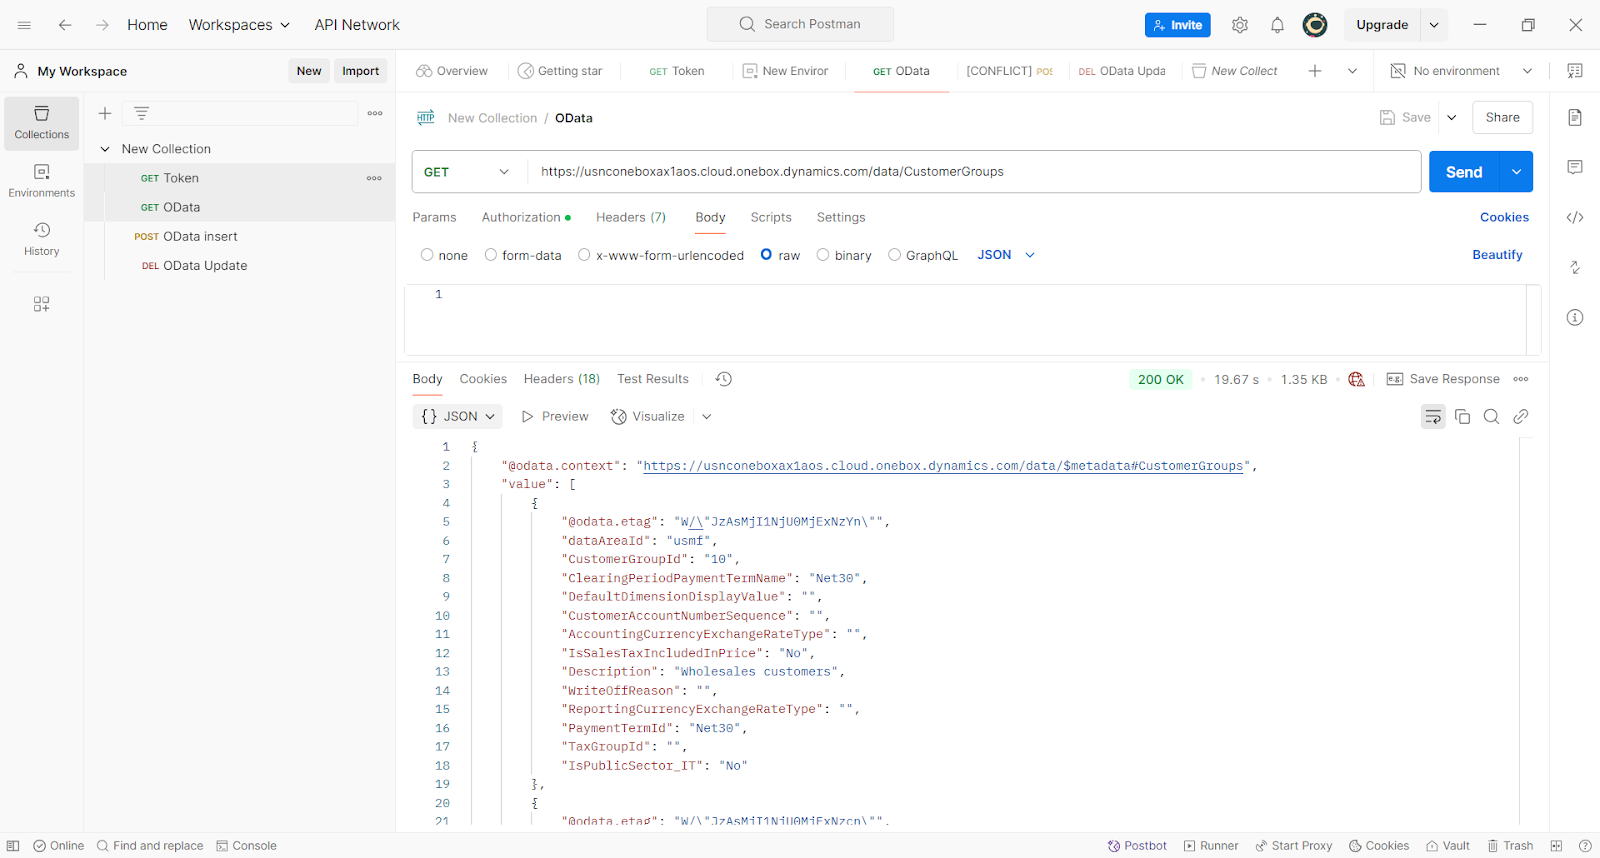Open the settings gear icon

[1240, 25]
